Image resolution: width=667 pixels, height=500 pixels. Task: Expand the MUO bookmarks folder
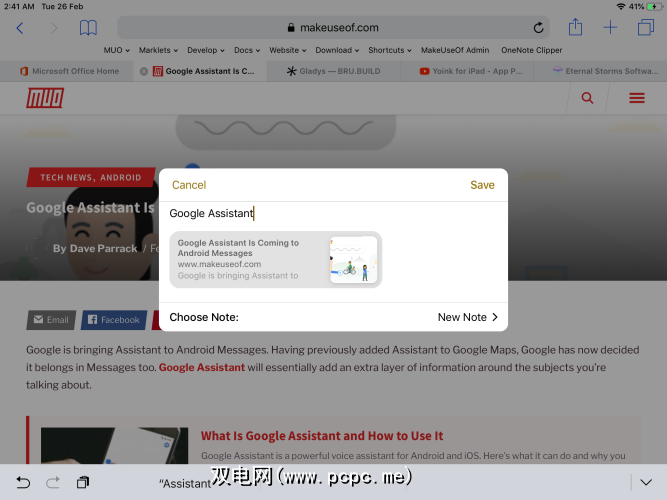[x=117, y=50]
